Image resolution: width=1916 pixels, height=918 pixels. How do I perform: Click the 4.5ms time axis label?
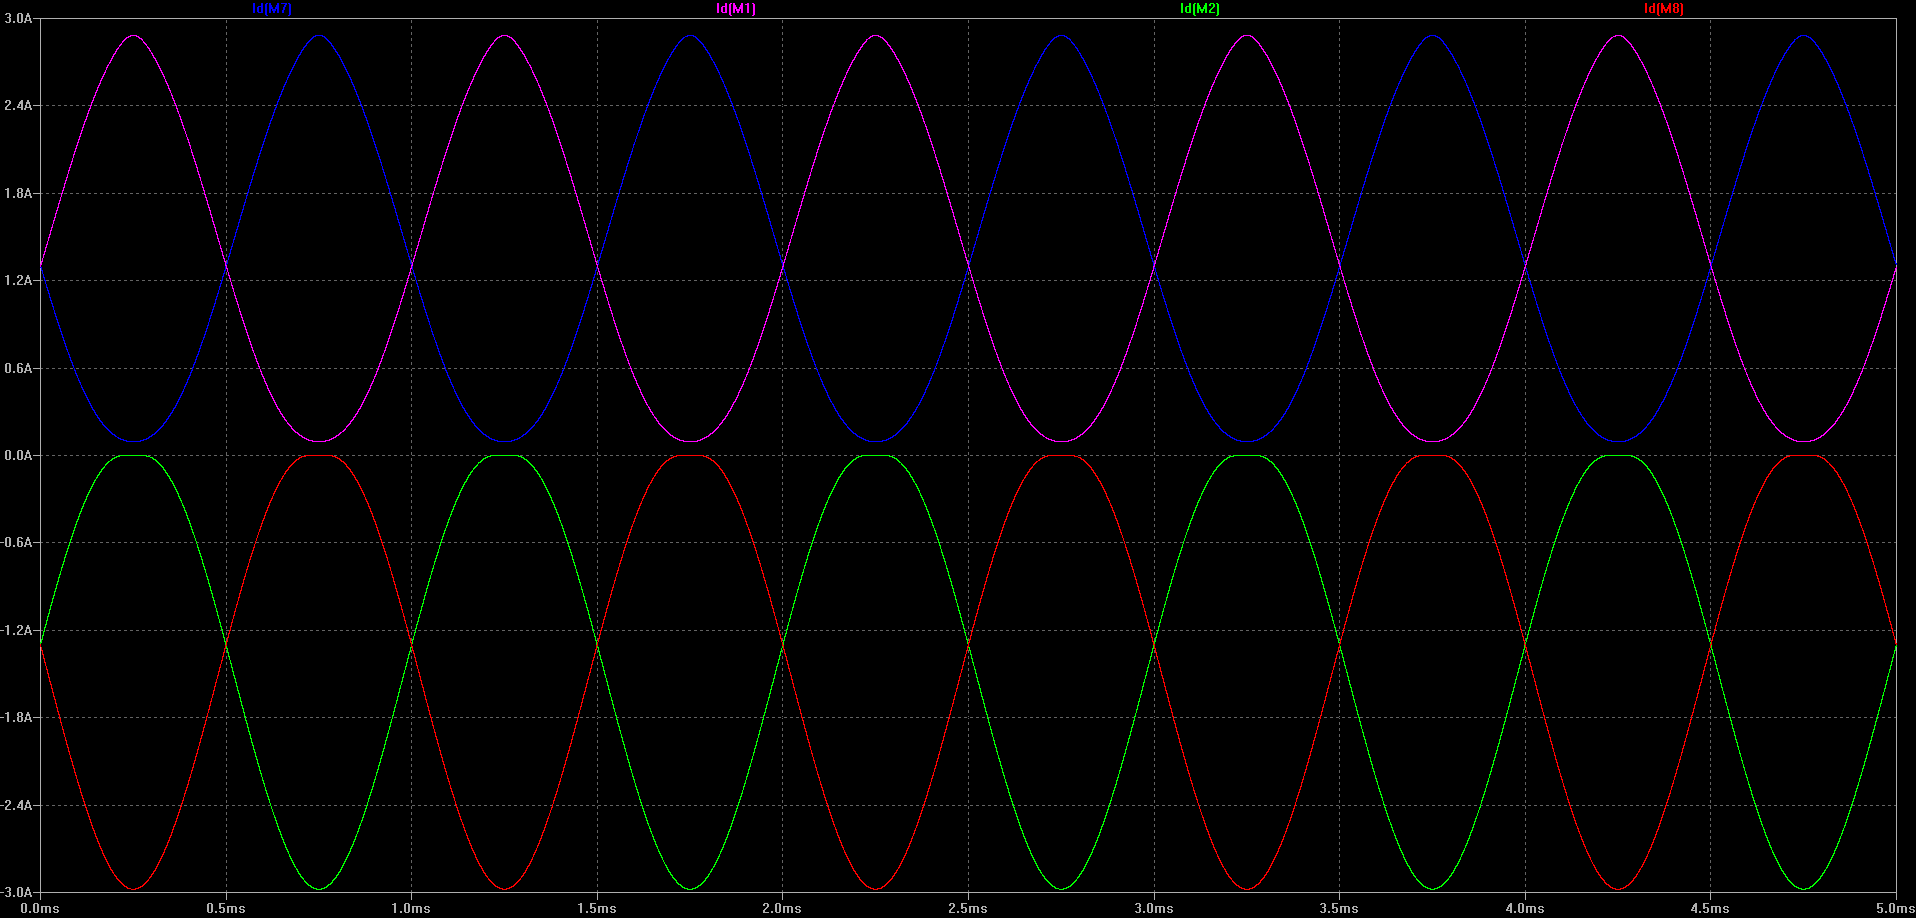click(x=1710, y=909)
